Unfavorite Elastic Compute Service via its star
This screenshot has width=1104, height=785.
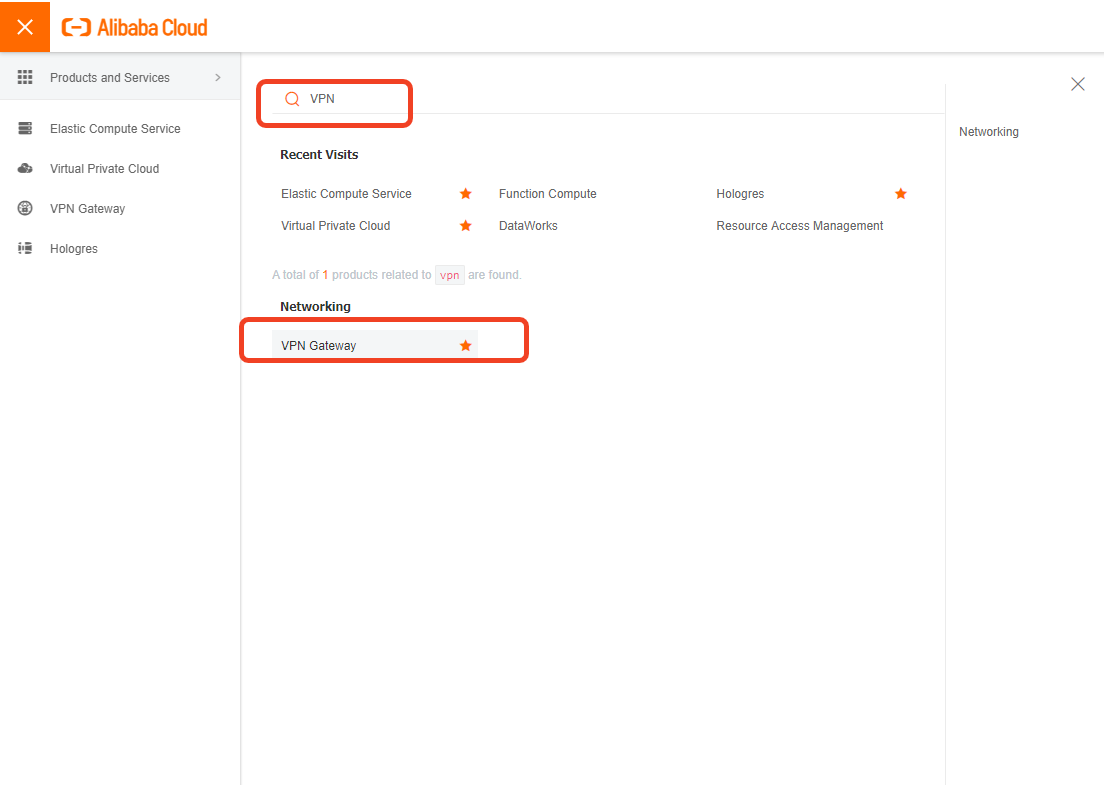pos(465,194)
